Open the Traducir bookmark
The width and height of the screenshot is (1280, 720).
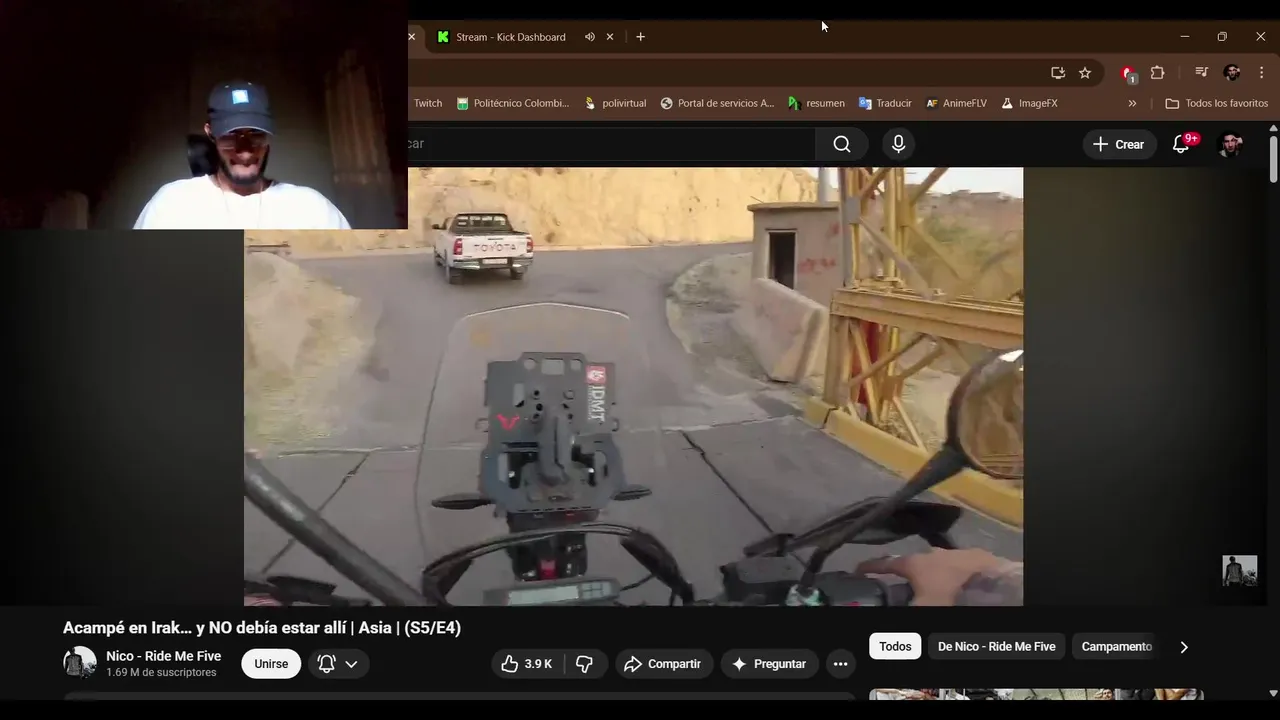pos(885,103)
